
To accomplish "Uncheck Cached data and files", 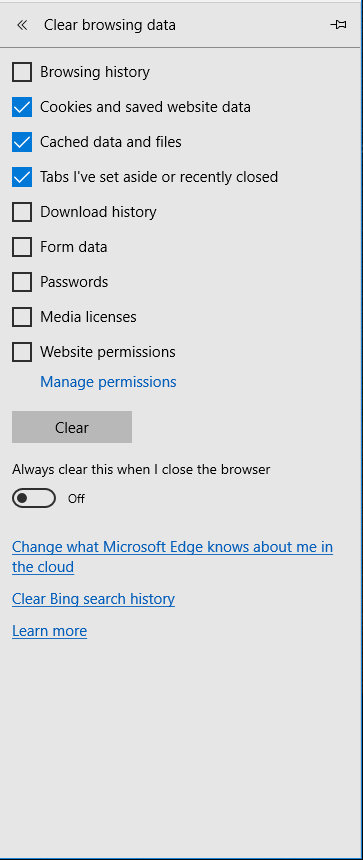I will point(22,142).
